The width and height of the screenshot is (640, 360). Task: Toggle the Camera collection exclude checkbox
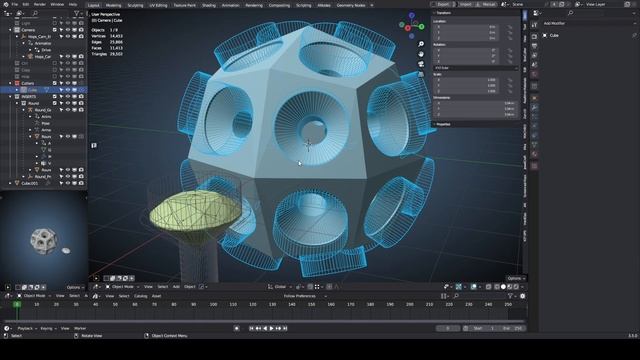[54, 30]
